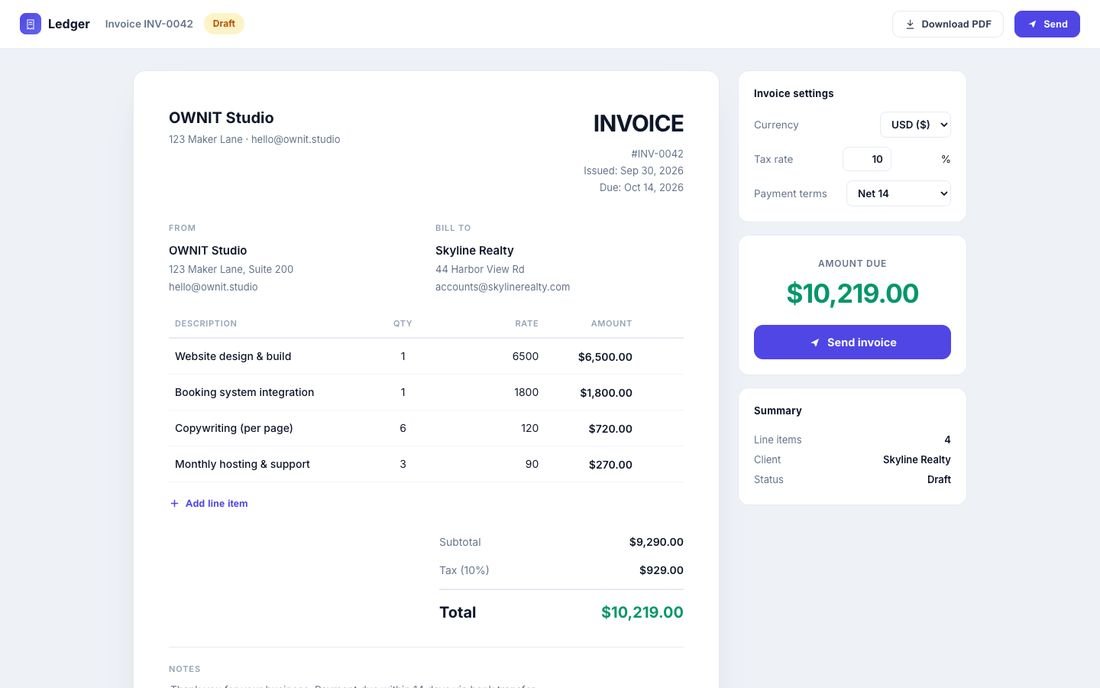Click the Add line item link
Image resolution: width=1100 pixels, height=688 pixels.
[x=209, y=504]
